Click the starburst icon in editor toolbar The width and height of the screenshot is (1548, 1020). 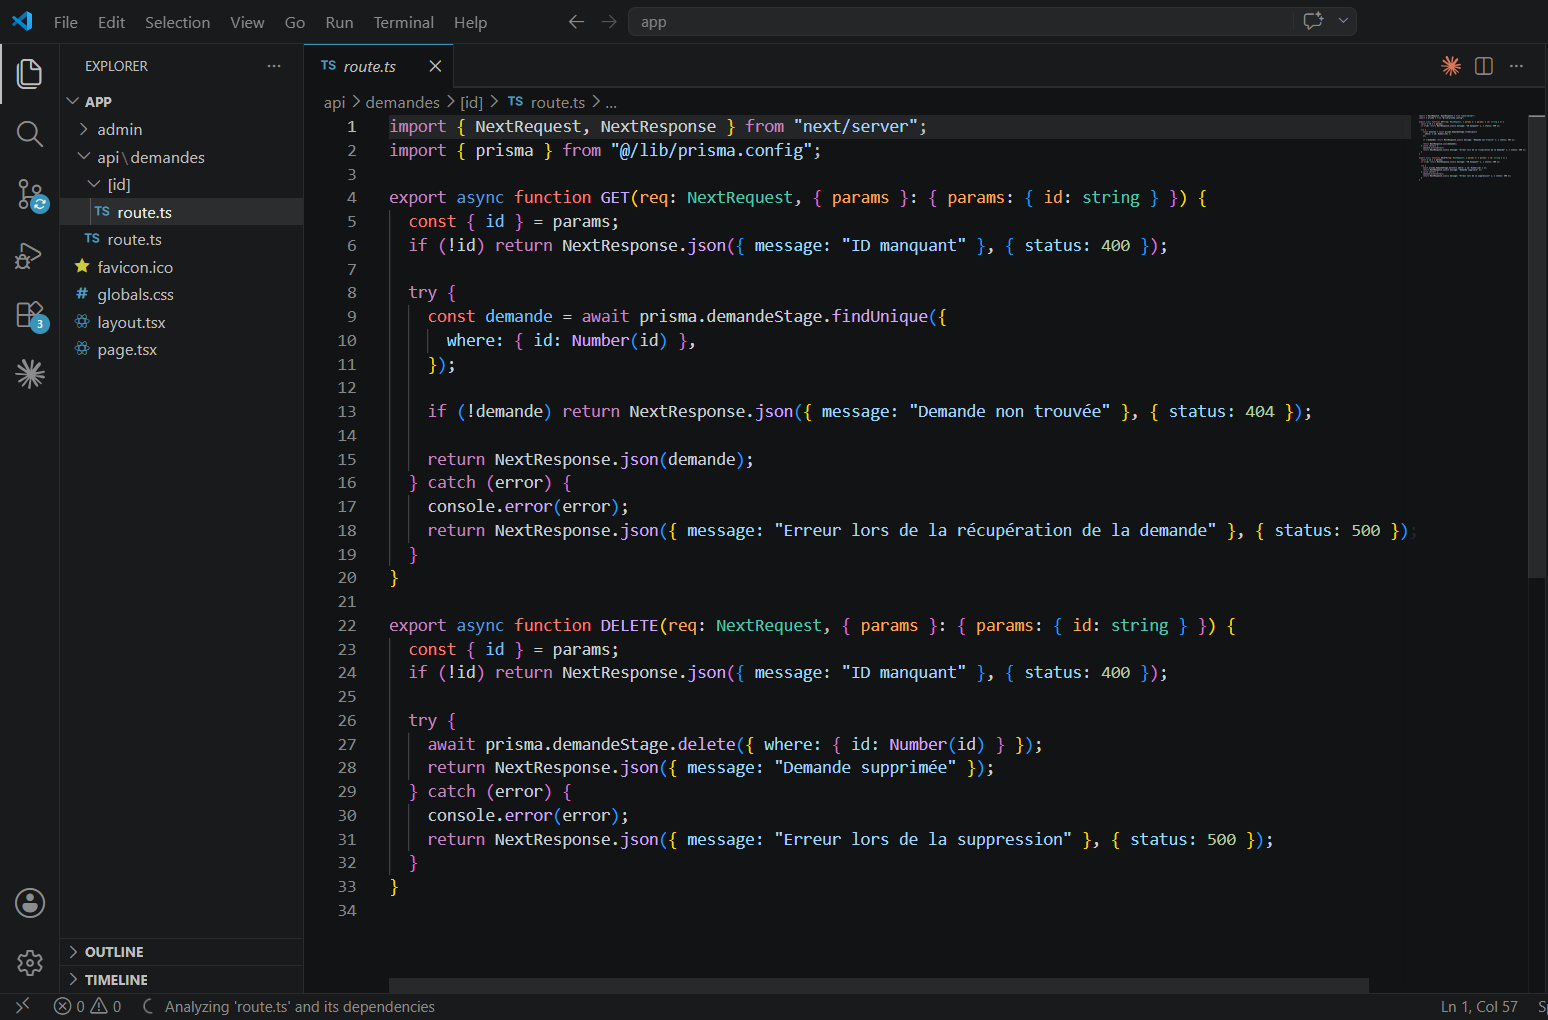click(1451, 66)
